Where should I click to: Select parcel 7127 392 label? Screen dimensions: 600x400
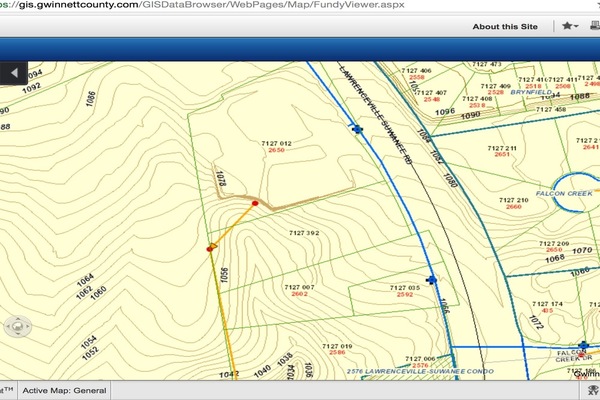[303, 233]
